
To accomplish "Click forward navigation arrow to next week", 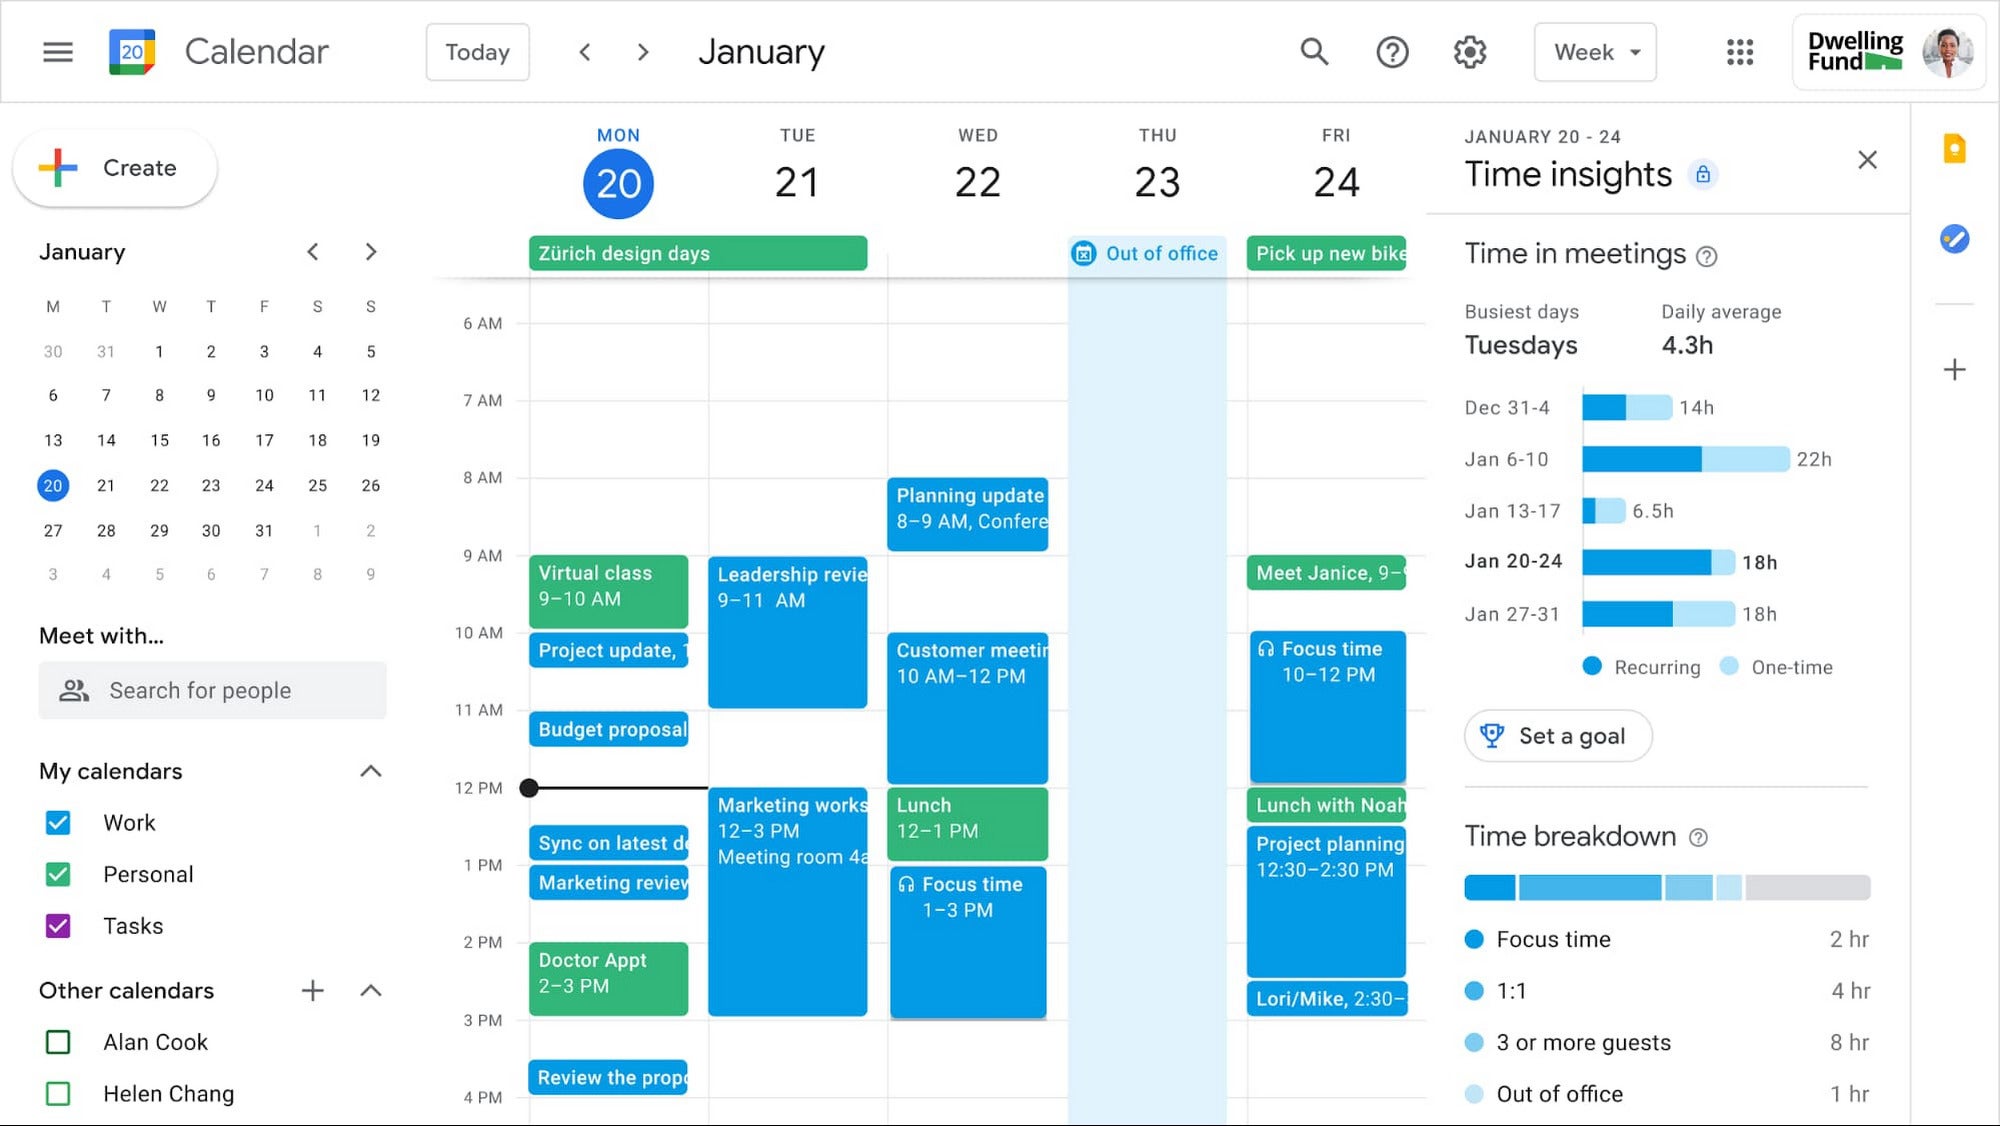I will (x=639, y=51).
